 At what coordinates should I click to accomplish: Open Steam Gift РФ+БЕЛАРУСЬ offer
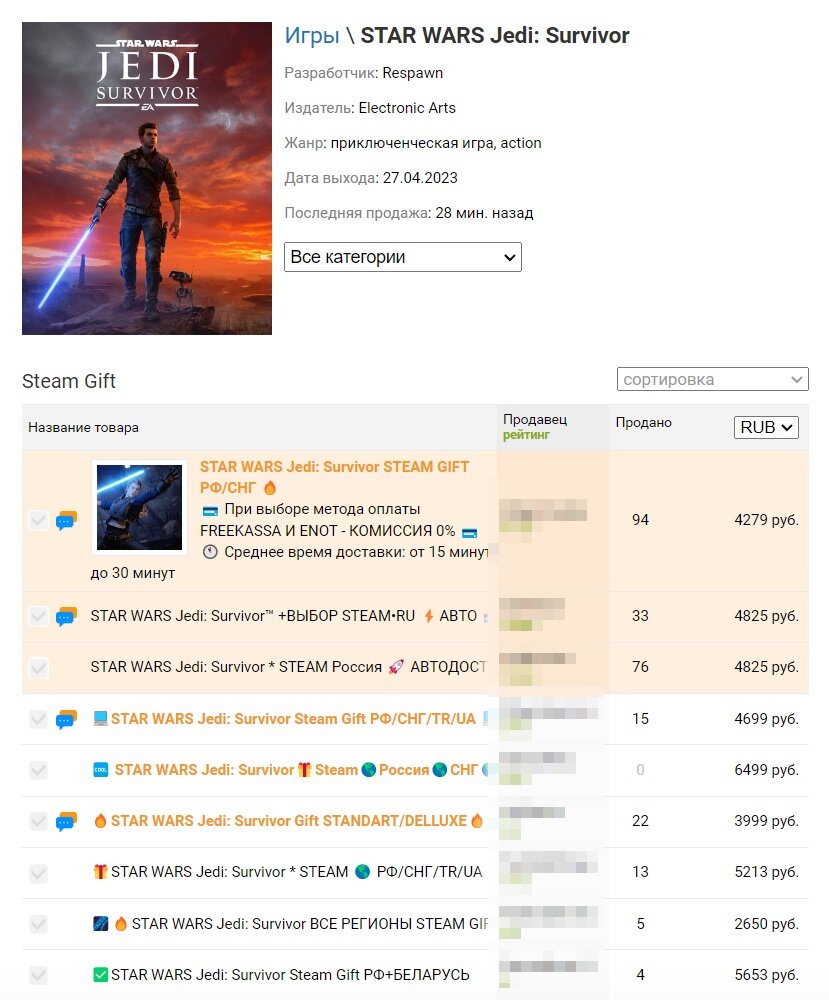[x=290, y=974]
